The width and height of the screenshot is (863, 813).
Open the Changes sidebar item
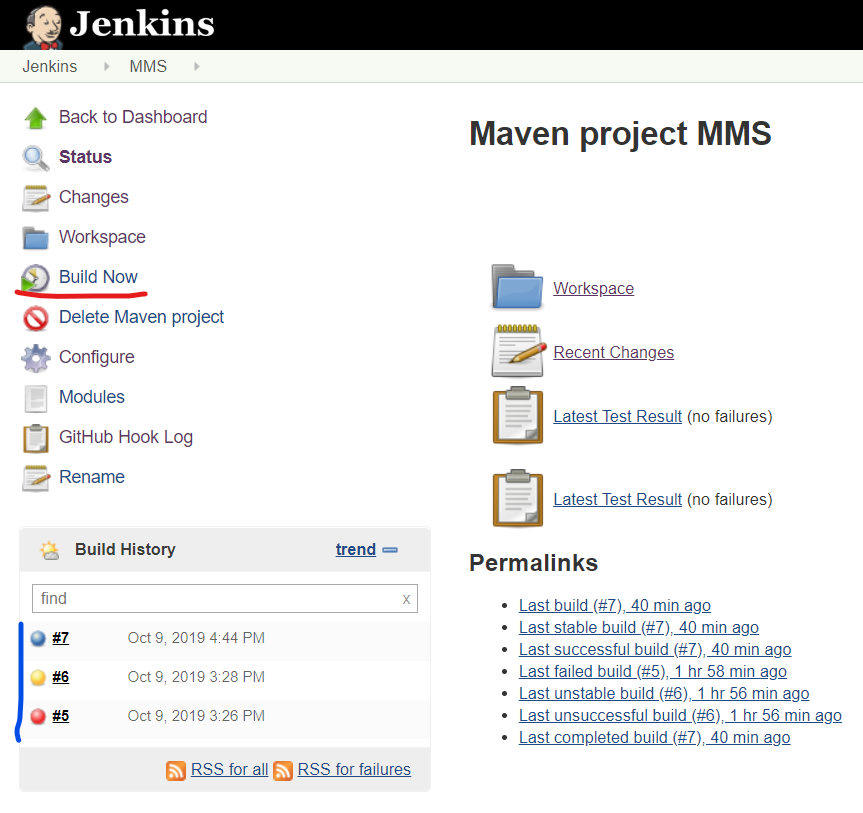coord(94,197)
